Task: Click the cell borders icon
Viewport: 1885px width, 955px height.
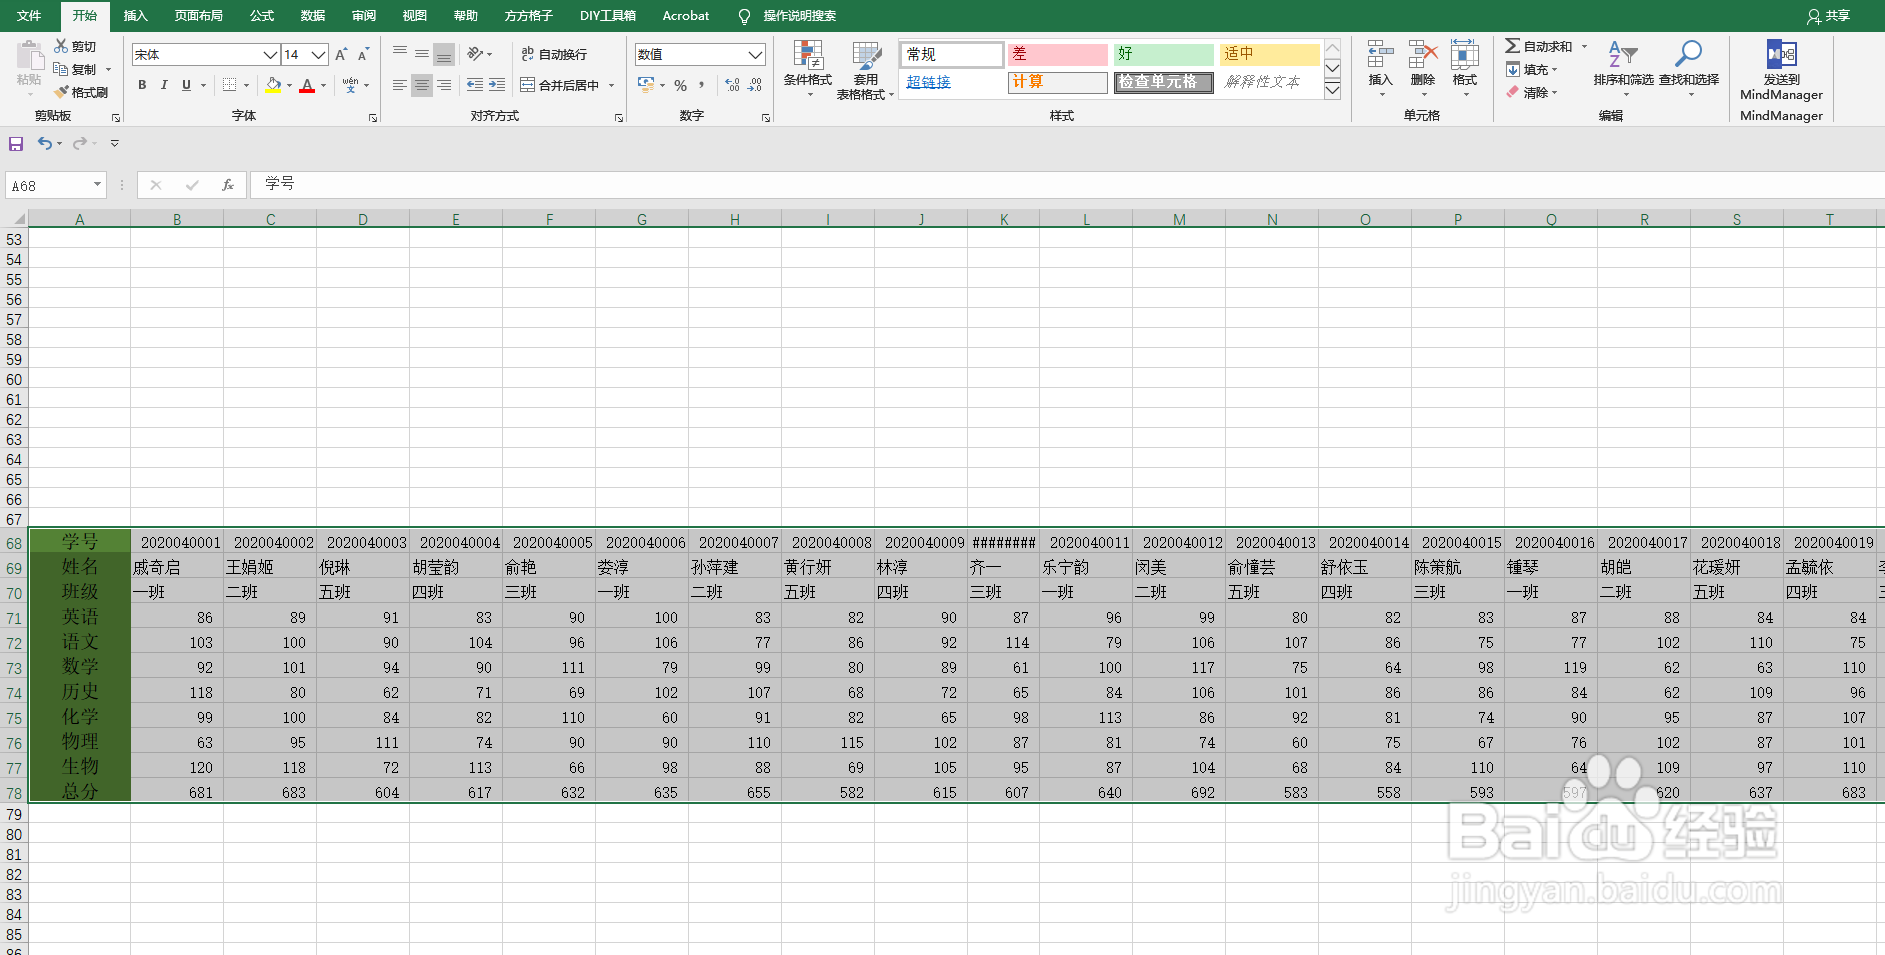Action: (229, 85)
